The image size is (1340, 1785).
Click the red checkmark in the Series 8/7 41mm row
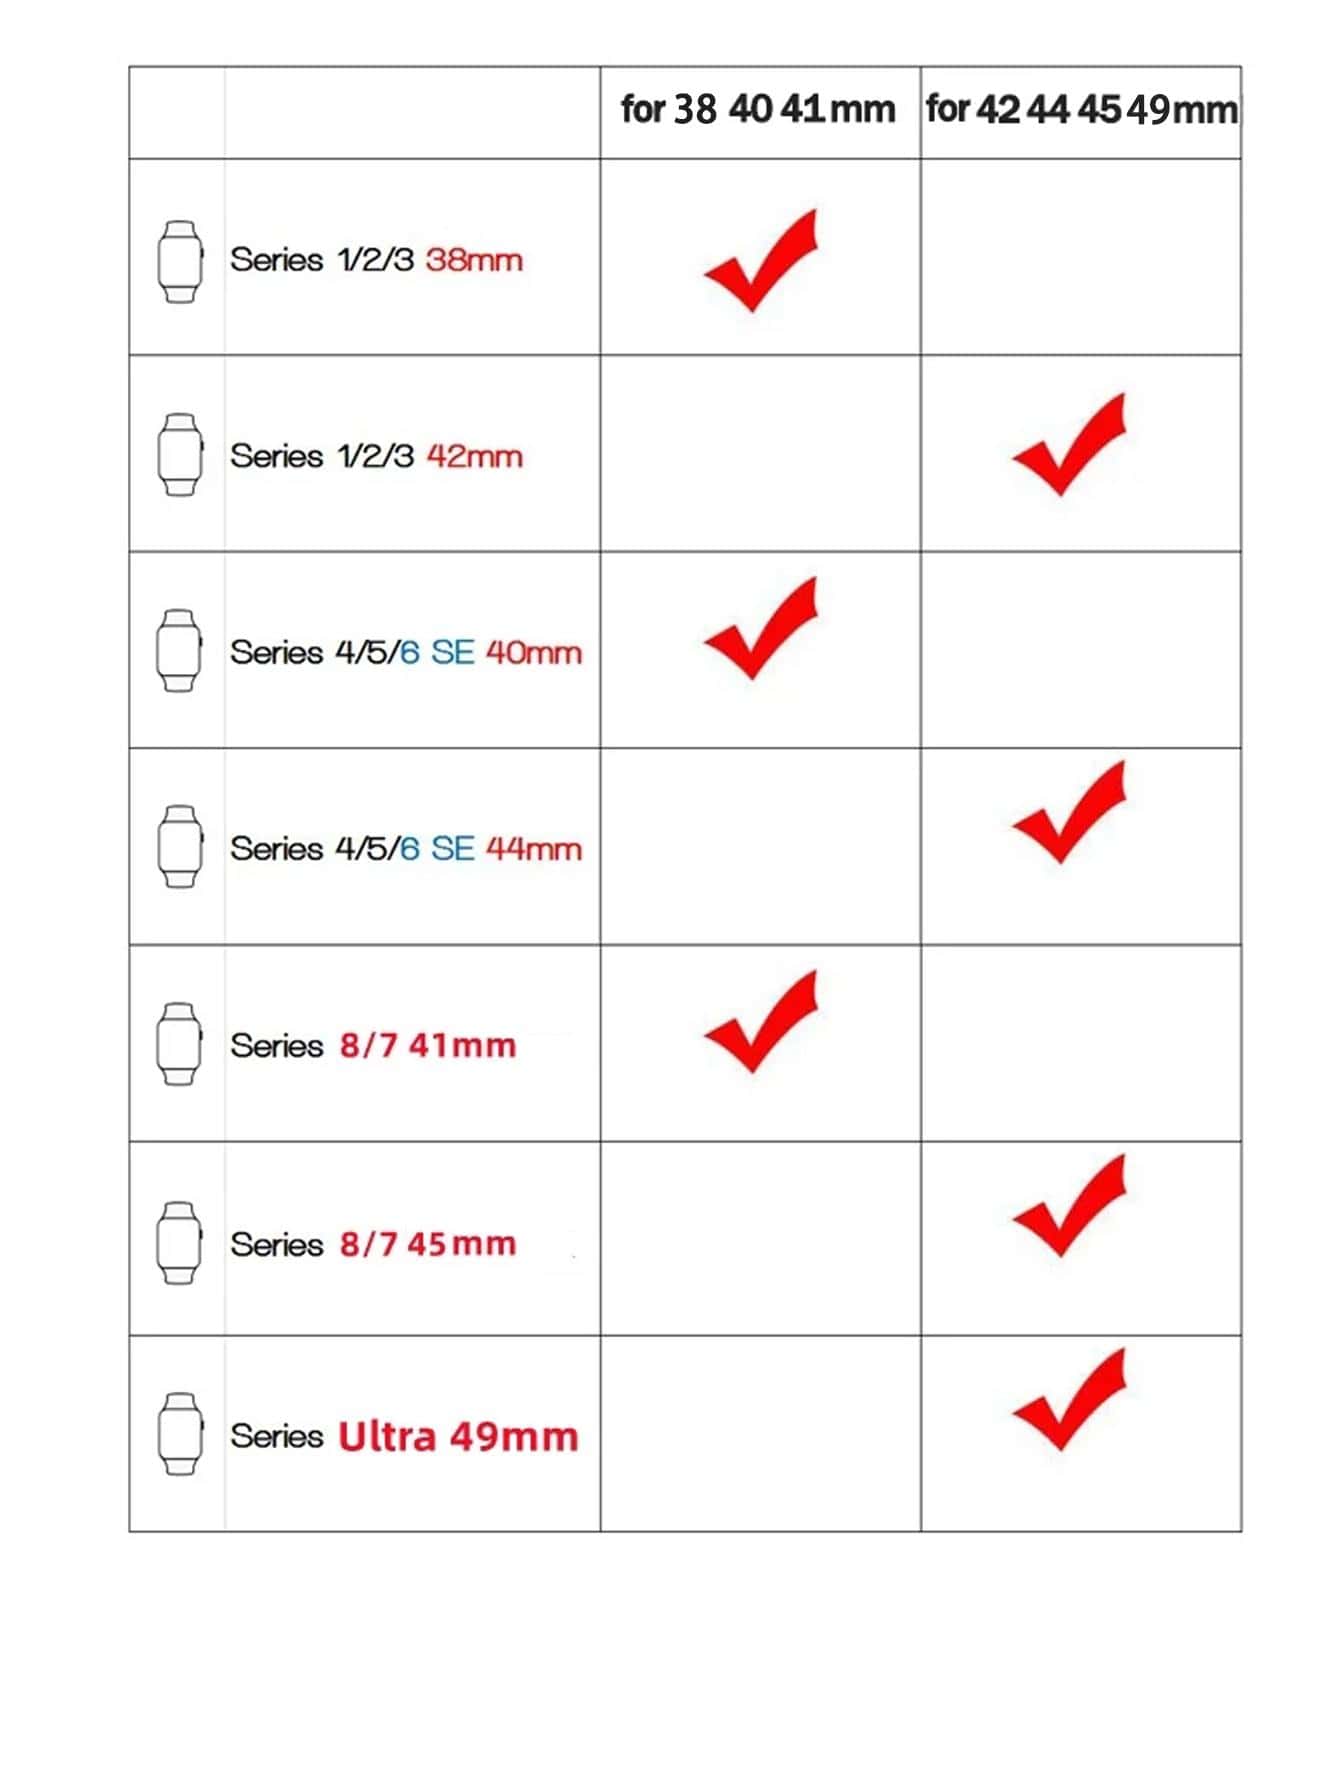[x=761, y=1021]
